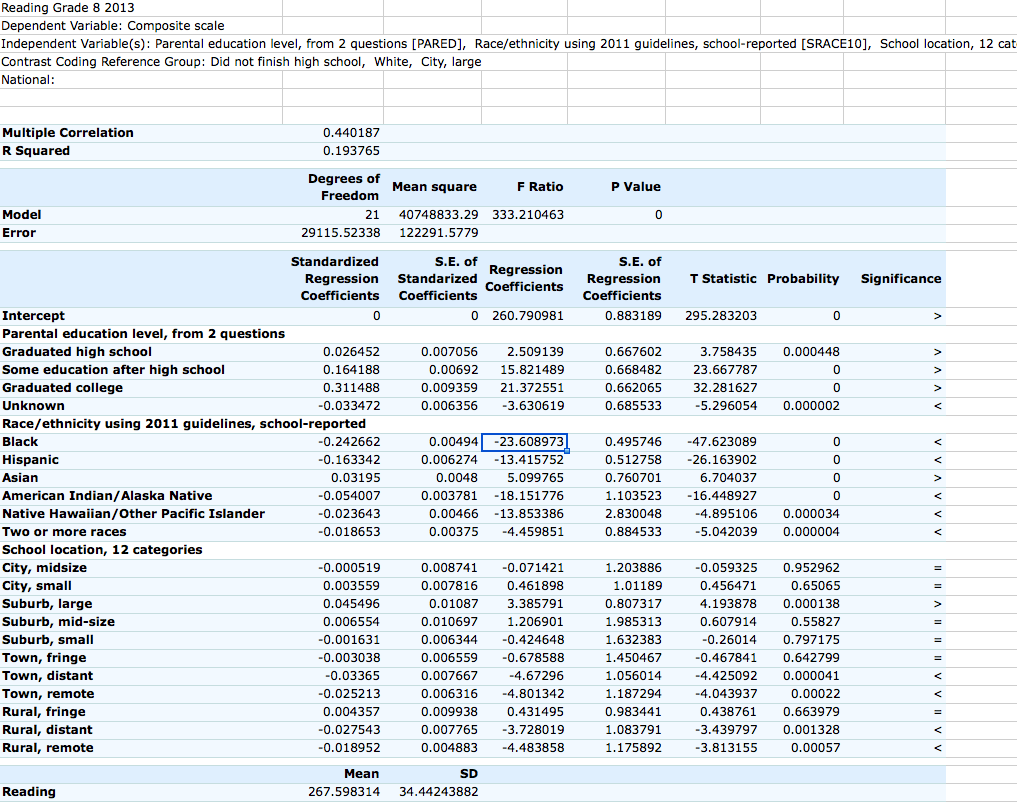
Task: Select the Model mean square 40748833.29
Action: pos(438,215)
